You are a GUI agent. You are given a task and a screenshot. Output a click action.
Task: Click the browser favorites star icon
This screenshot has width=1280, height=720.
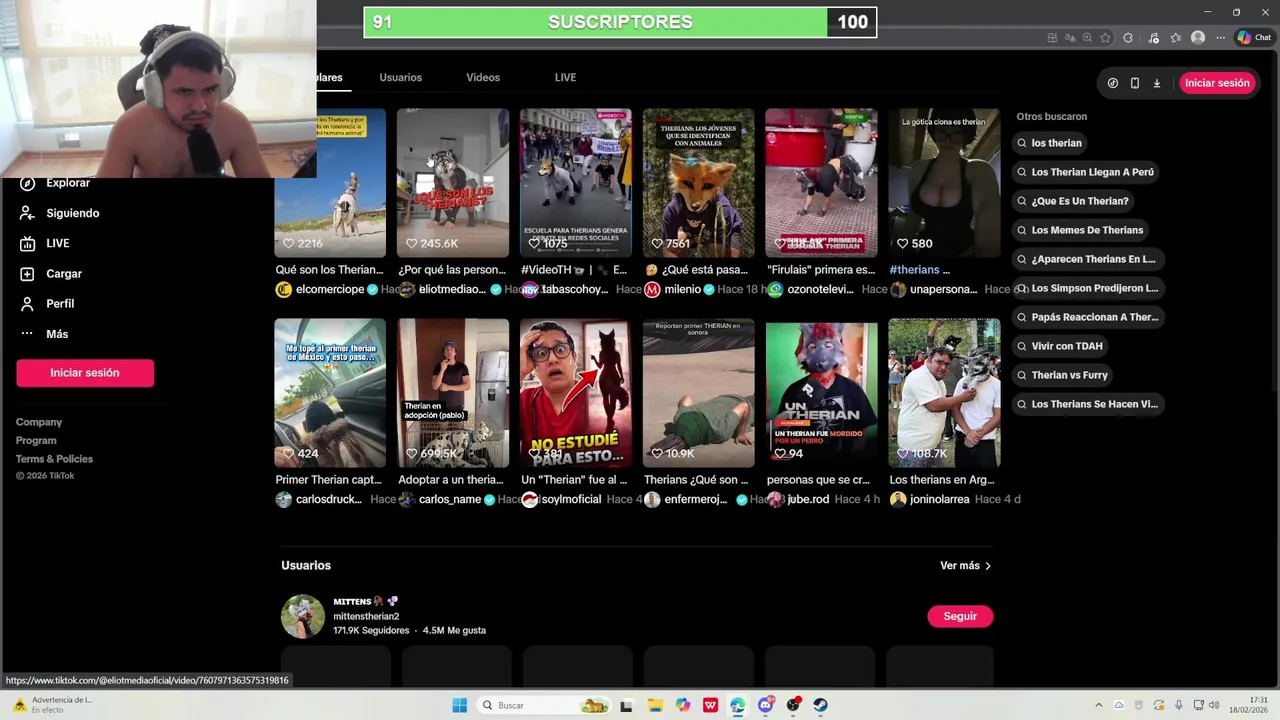click(1105, 38)
